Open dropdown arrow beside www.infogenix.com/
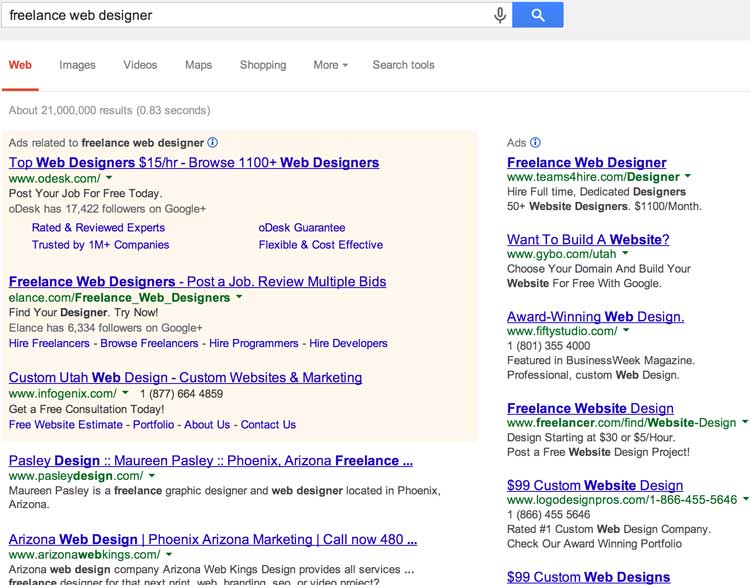750x585 pixels. click(126, 394)
